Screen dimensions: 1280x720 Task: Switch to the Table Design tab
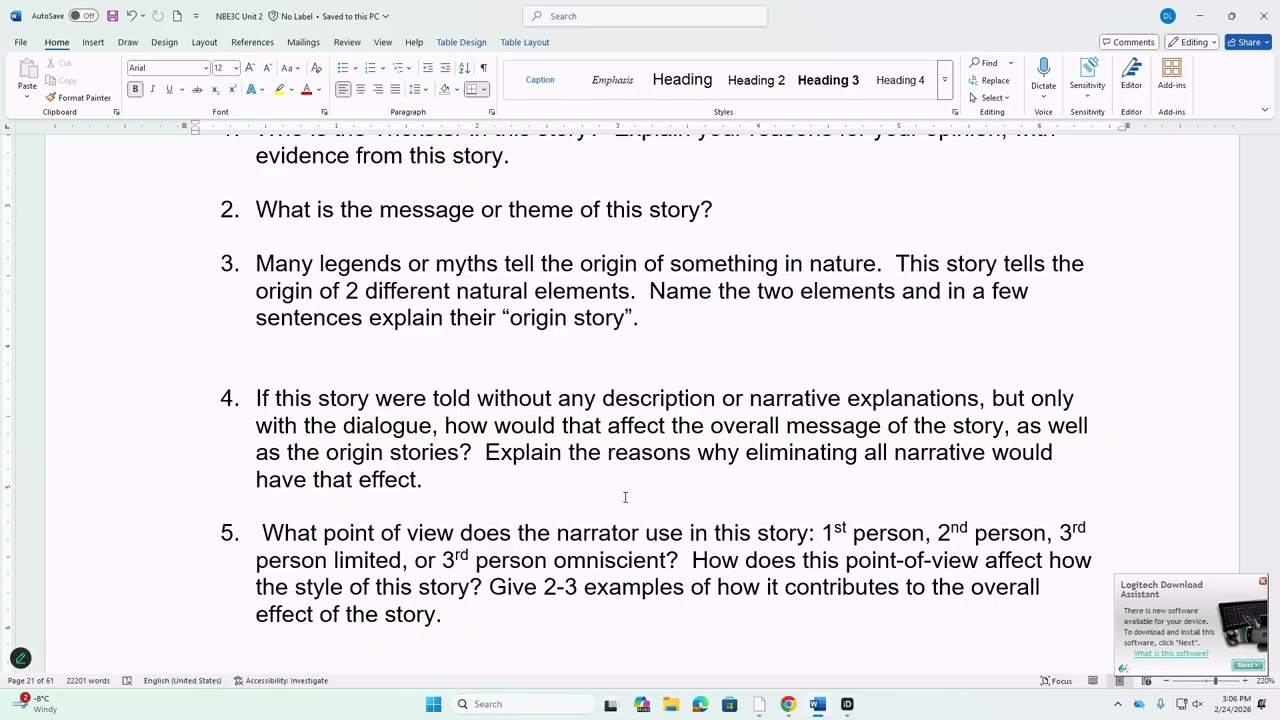tap(461, 42)
